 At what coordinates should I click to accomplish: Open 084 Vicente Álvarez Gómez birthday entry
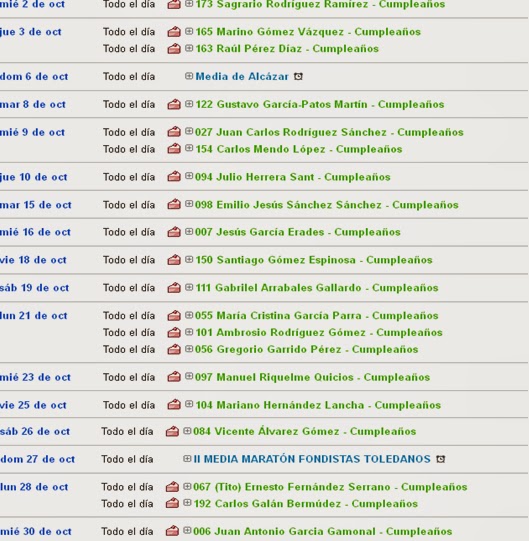point(305,431)
